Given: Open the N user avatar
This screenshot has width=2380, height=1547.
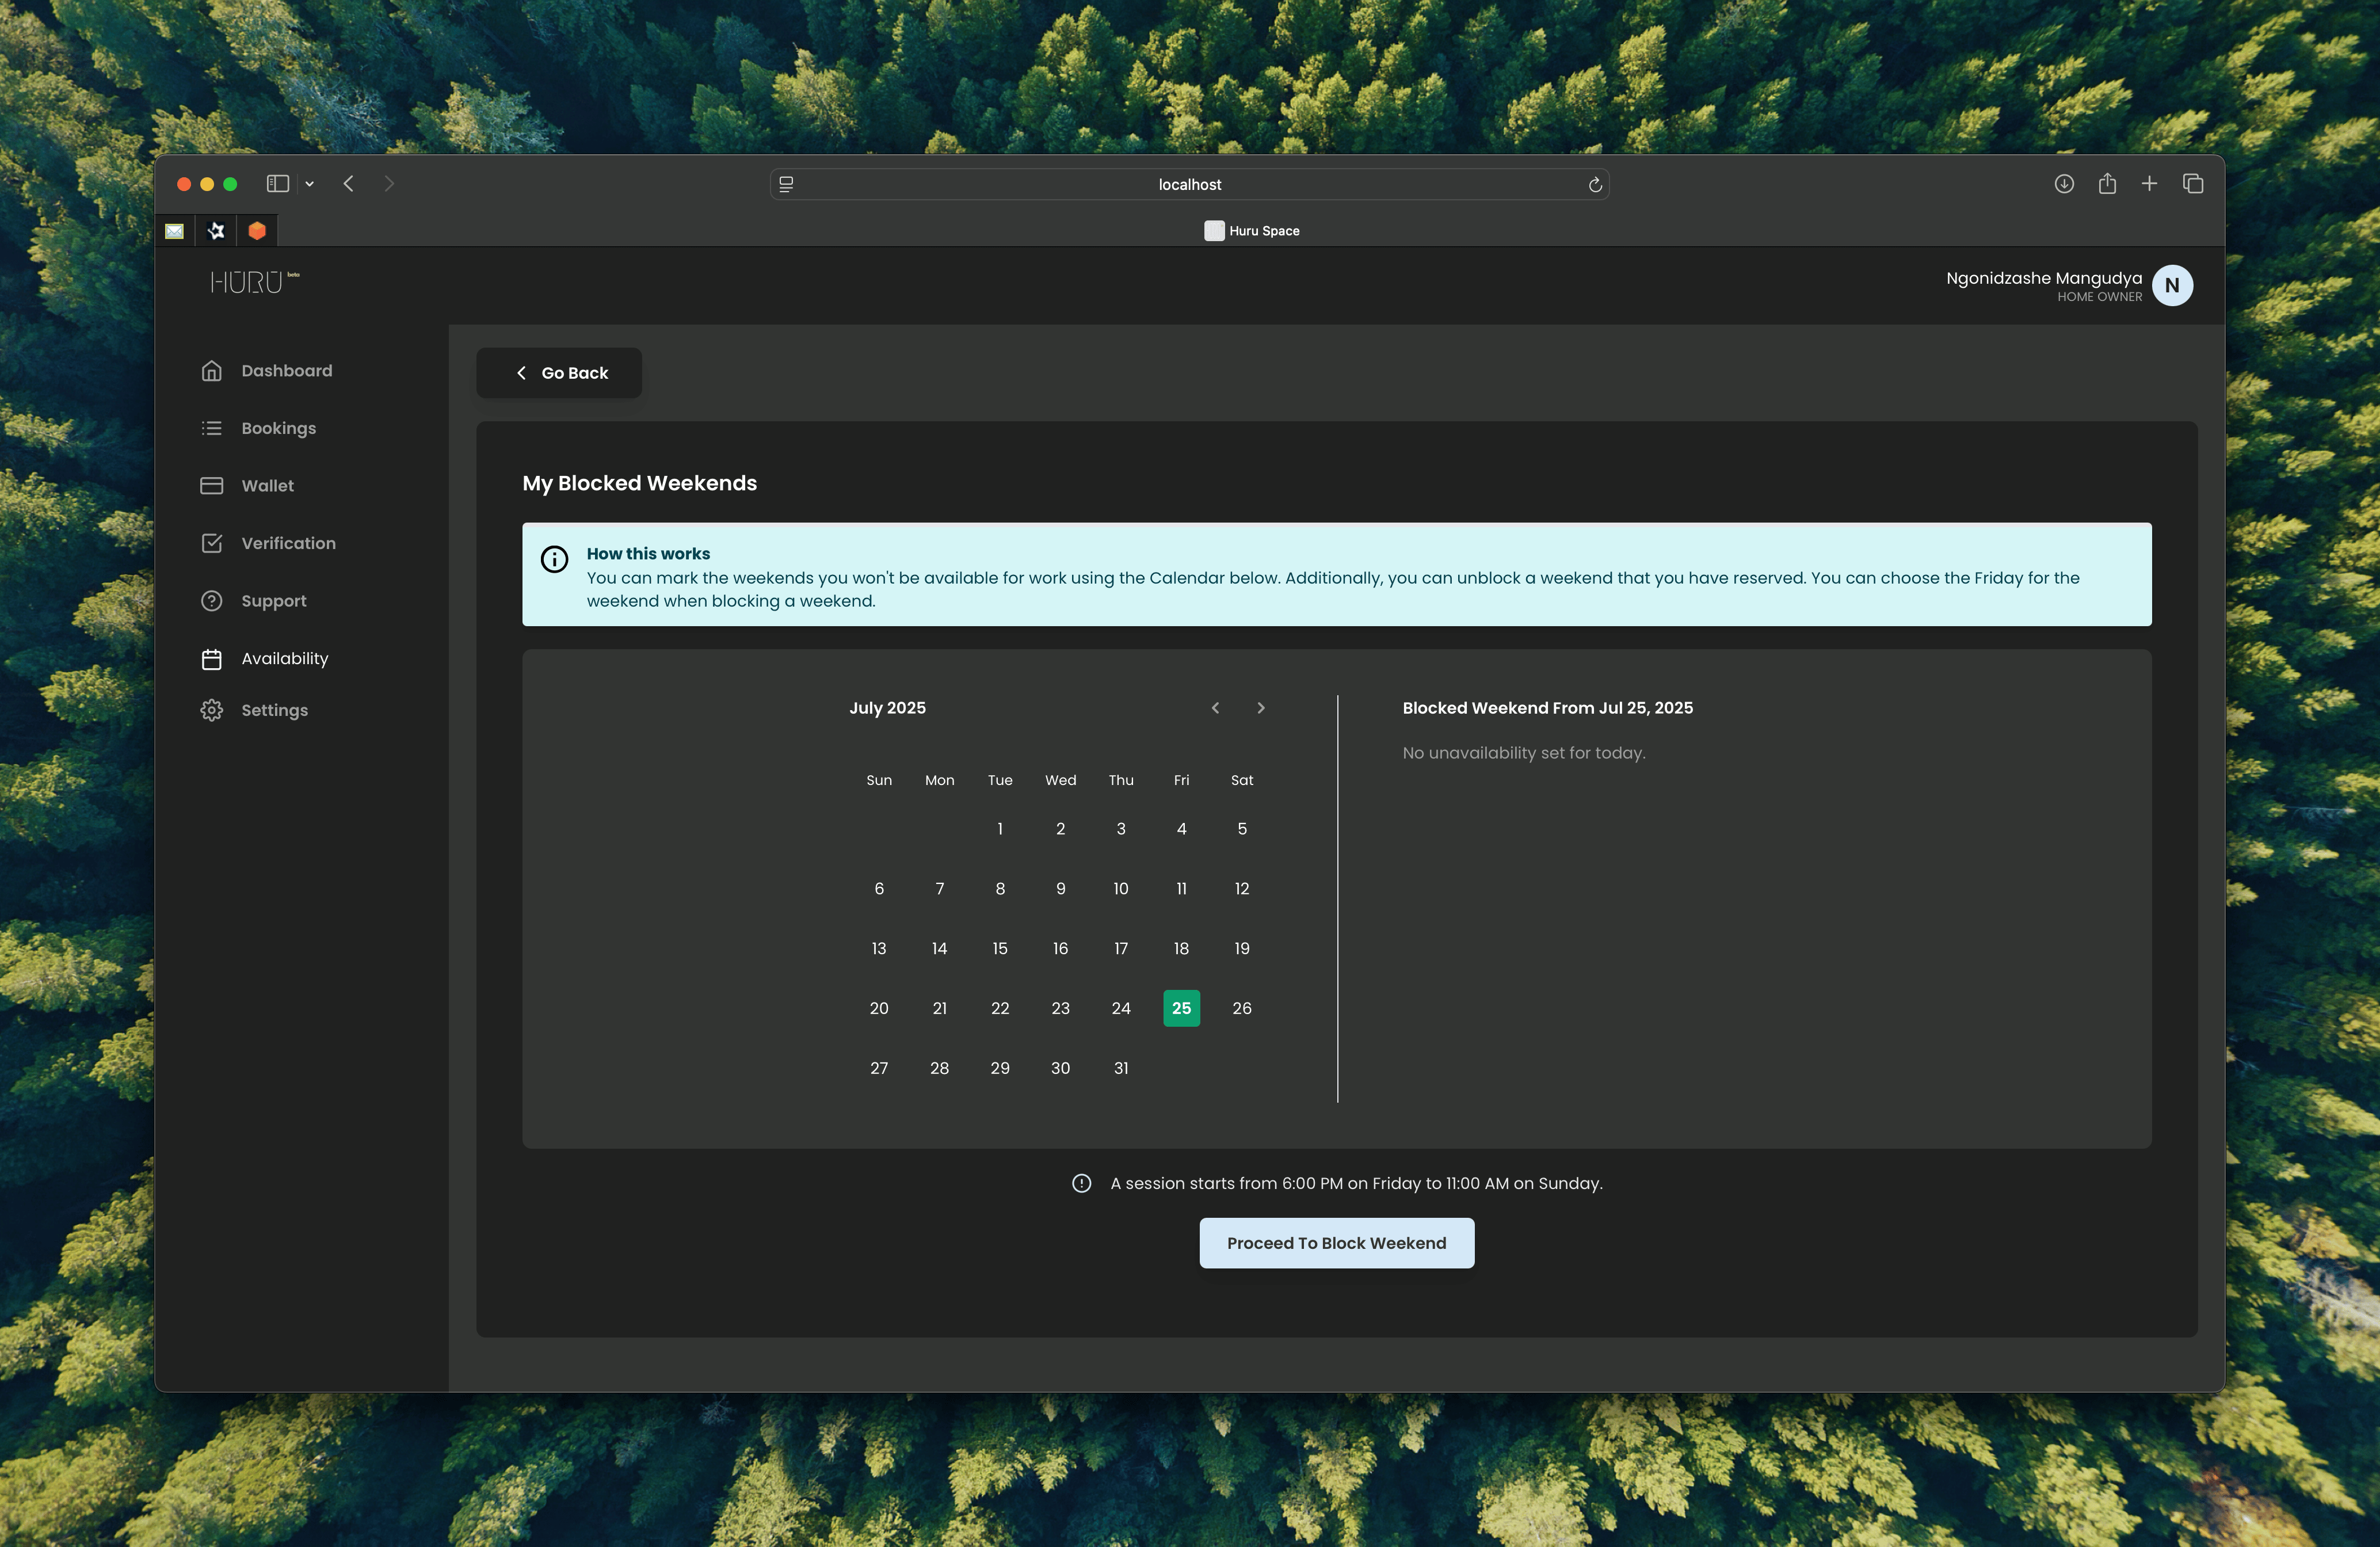Looking at the screenshot, I should [2172, 286].
